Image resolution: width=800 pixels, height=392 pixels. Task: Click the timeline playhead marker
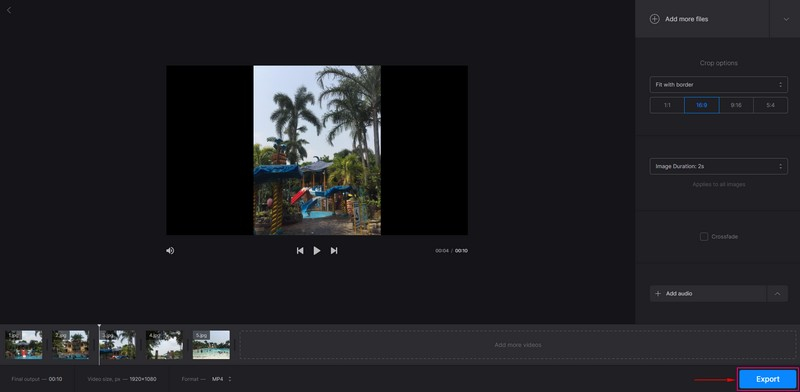99,326
